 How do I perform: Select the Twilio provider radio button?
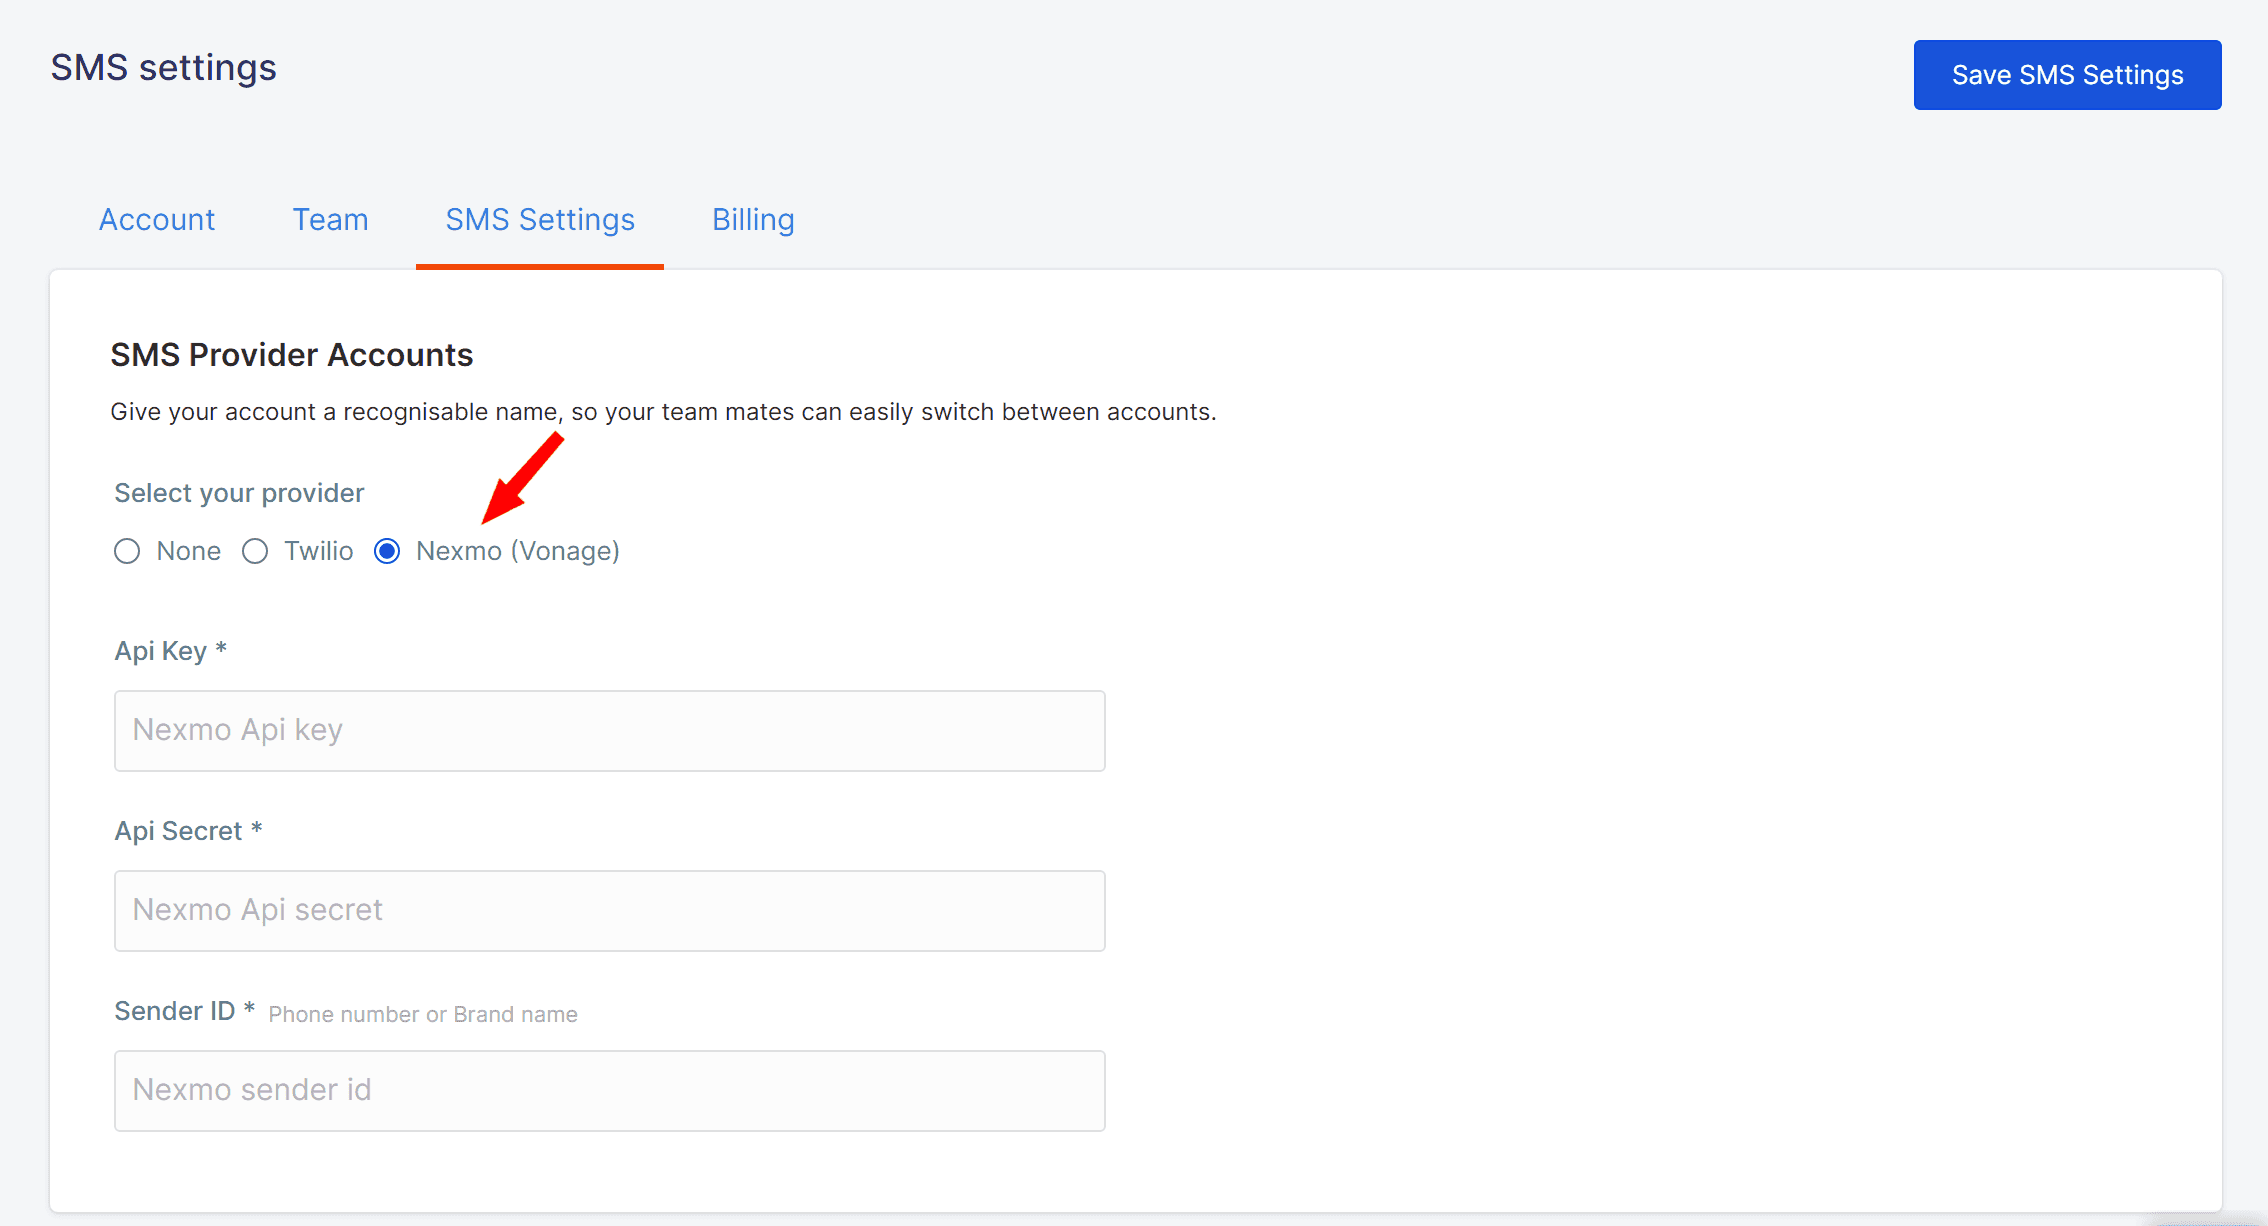click(255, 551)
